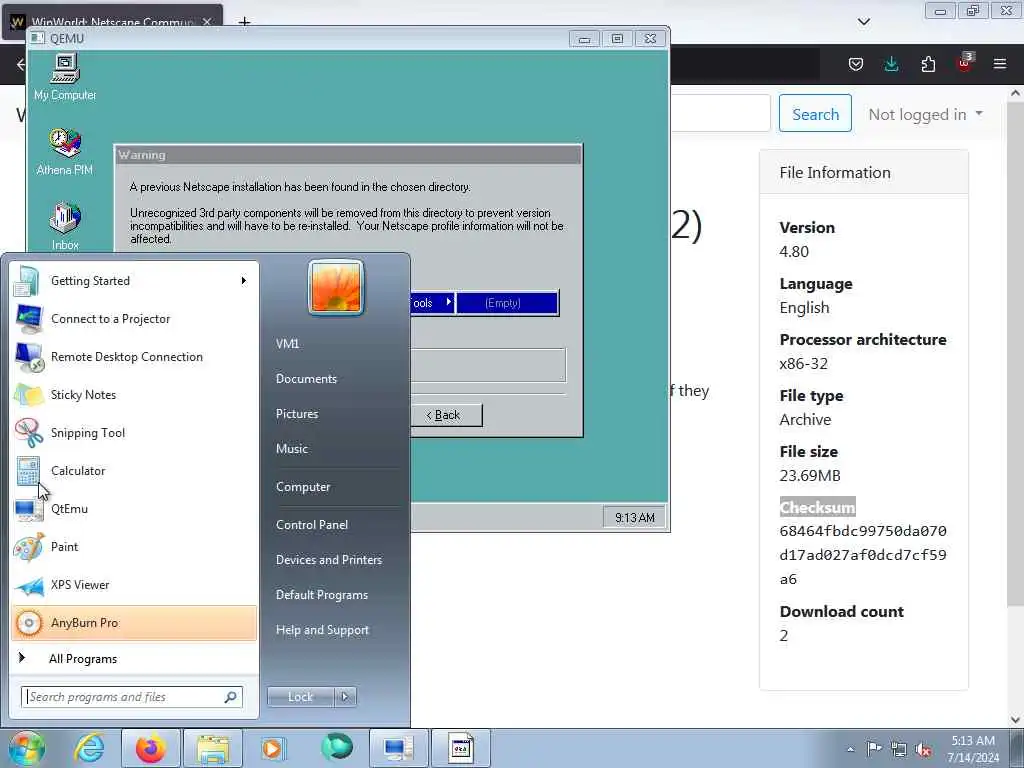
Task: Click the Checksum label in File Information
Action: coord(817,507)
